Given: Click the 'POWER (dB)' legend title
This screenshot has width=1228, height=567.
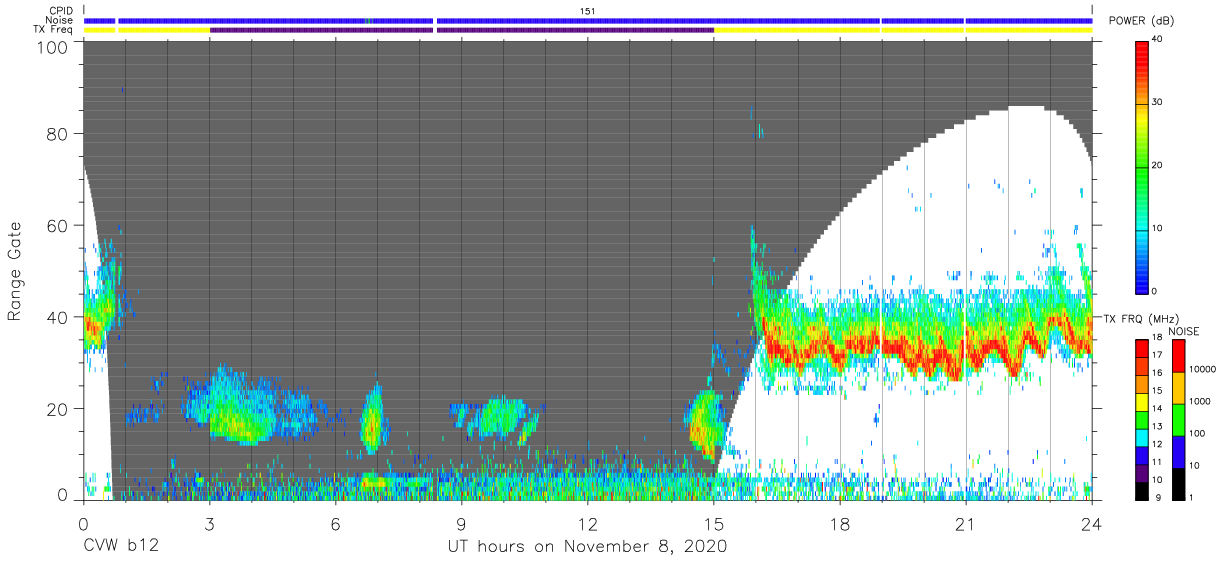Looking at the screenshot, I should coord(1143,21).
